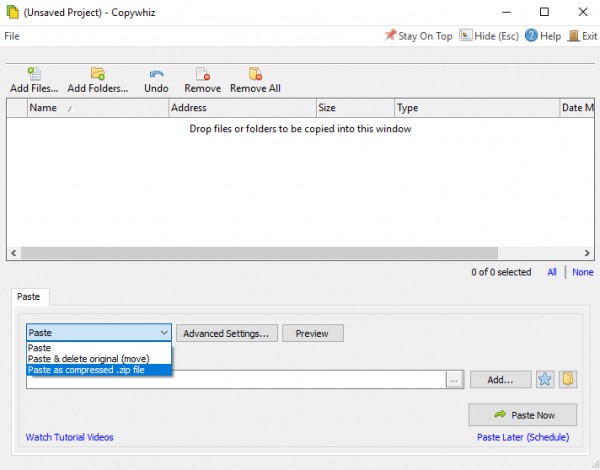Open Watch Tutorial Videos link
The width and height of the screenshot is (600, 470).
pos(70,437)
